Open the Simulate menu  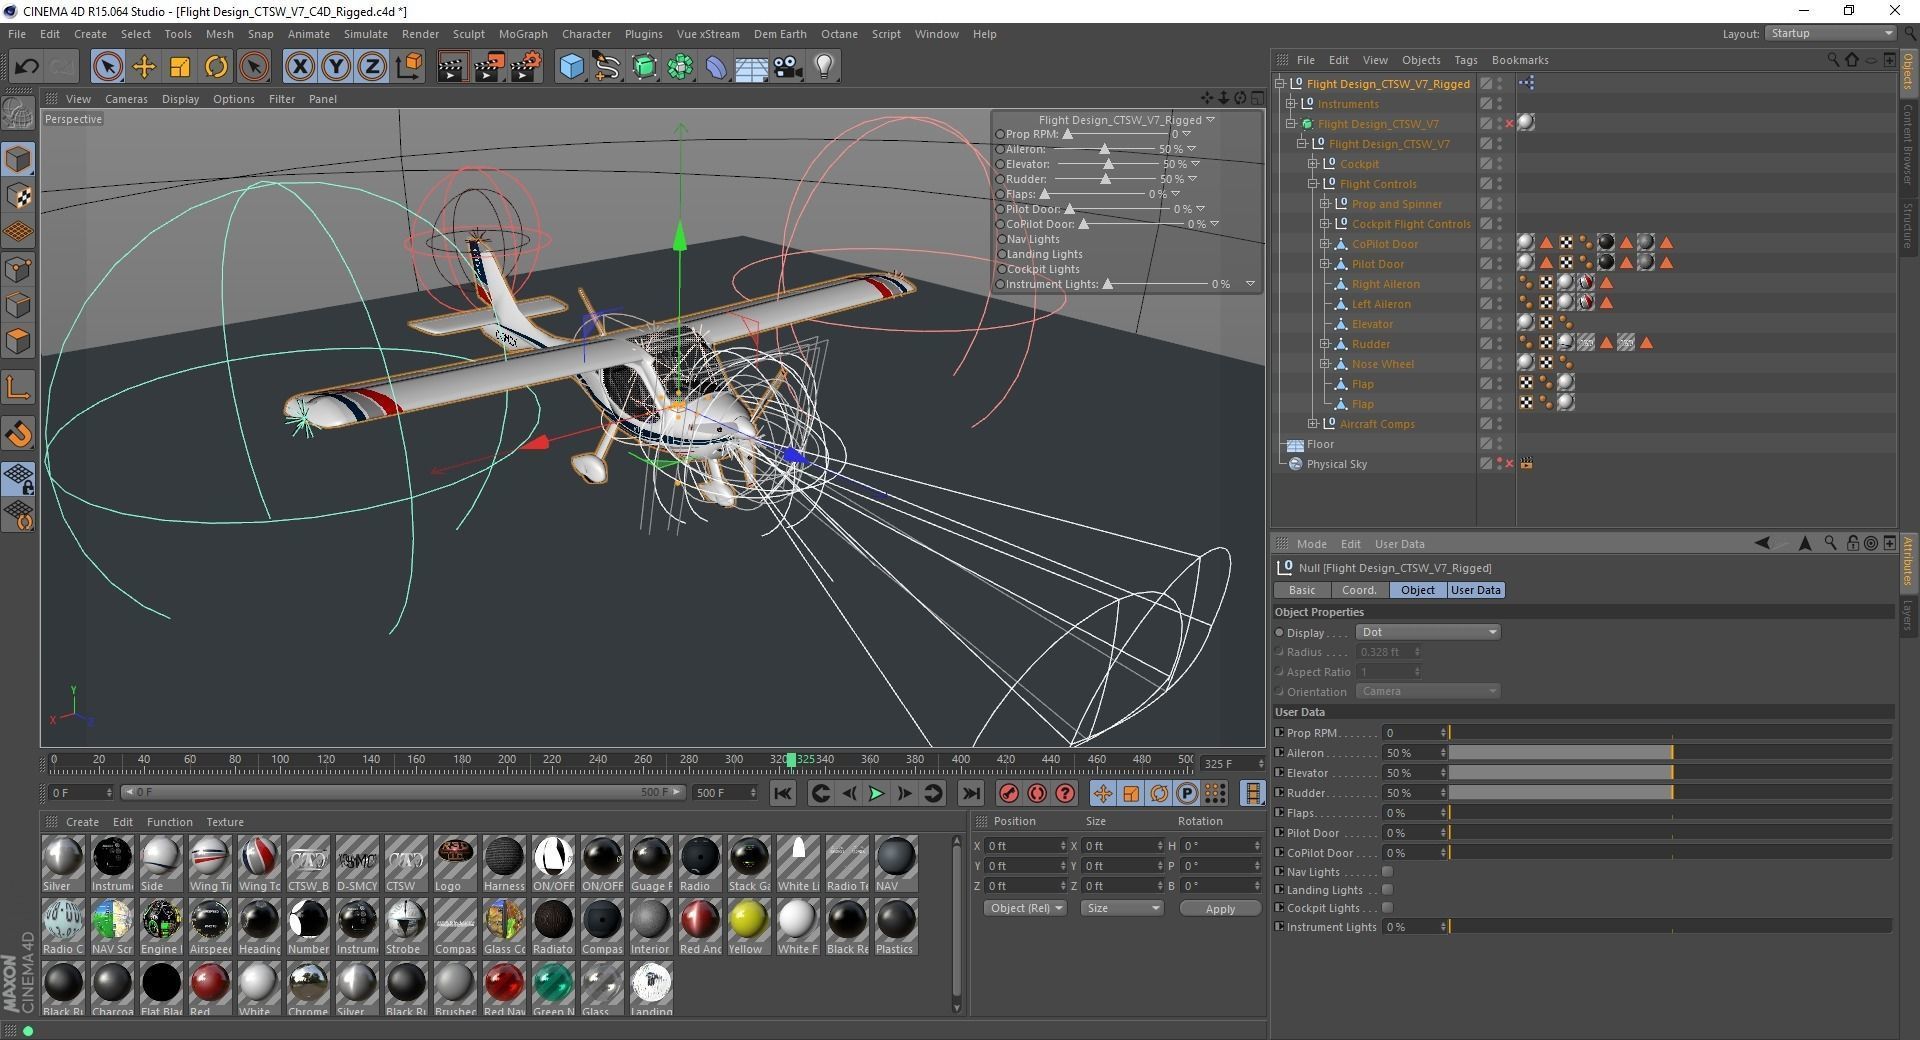pyautogui.click(x=365, y=34)
